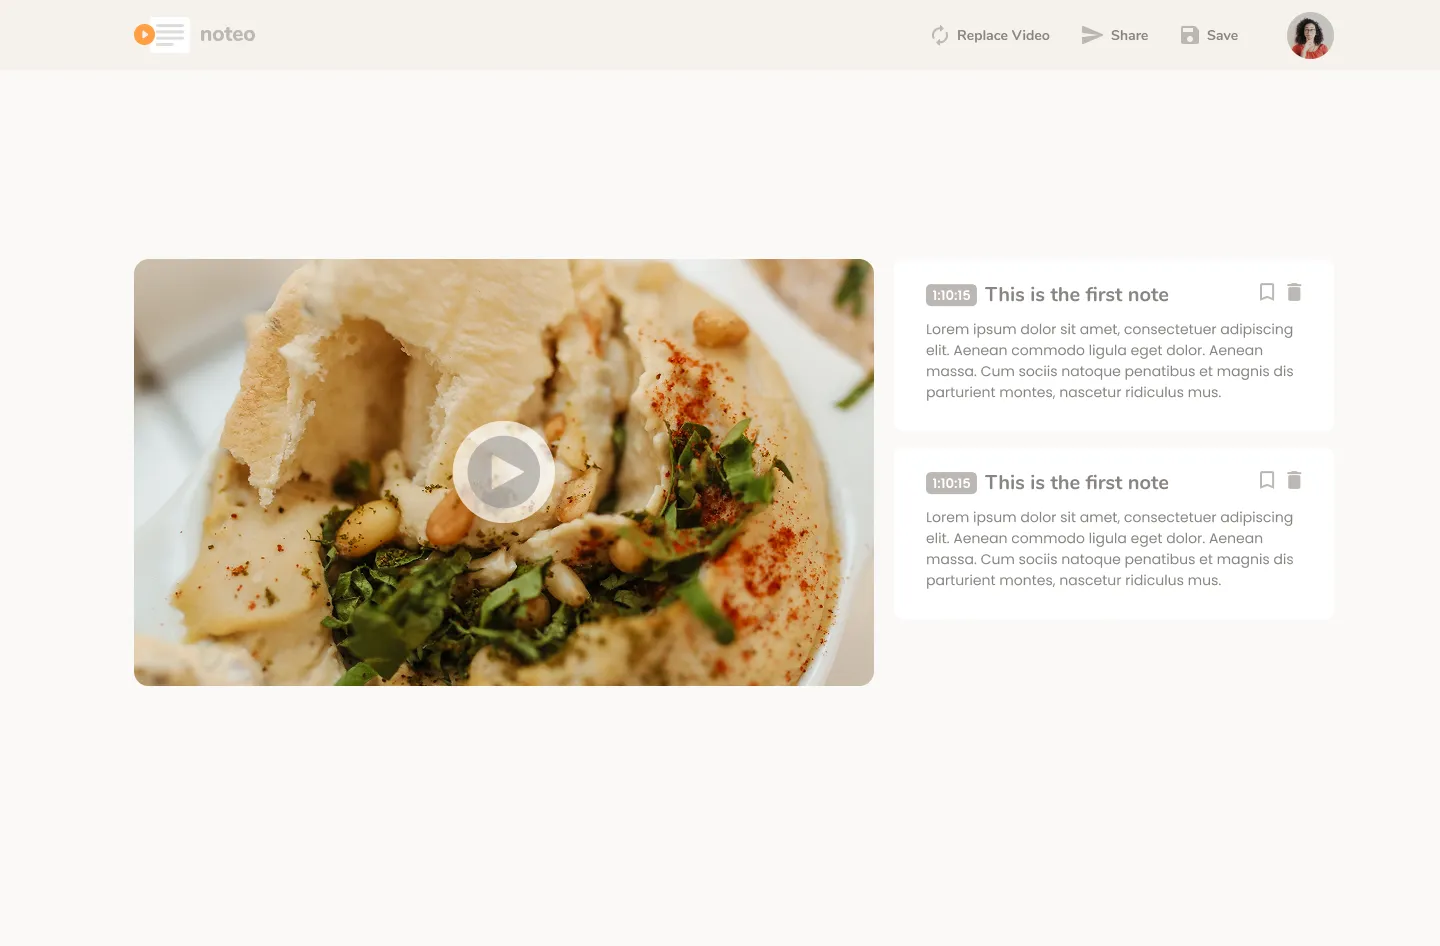Viewport: 1440px width, 946px height.
Task: Click the Save floppy disk icon
Action: pyautogui.click(x=1189, y=35)
